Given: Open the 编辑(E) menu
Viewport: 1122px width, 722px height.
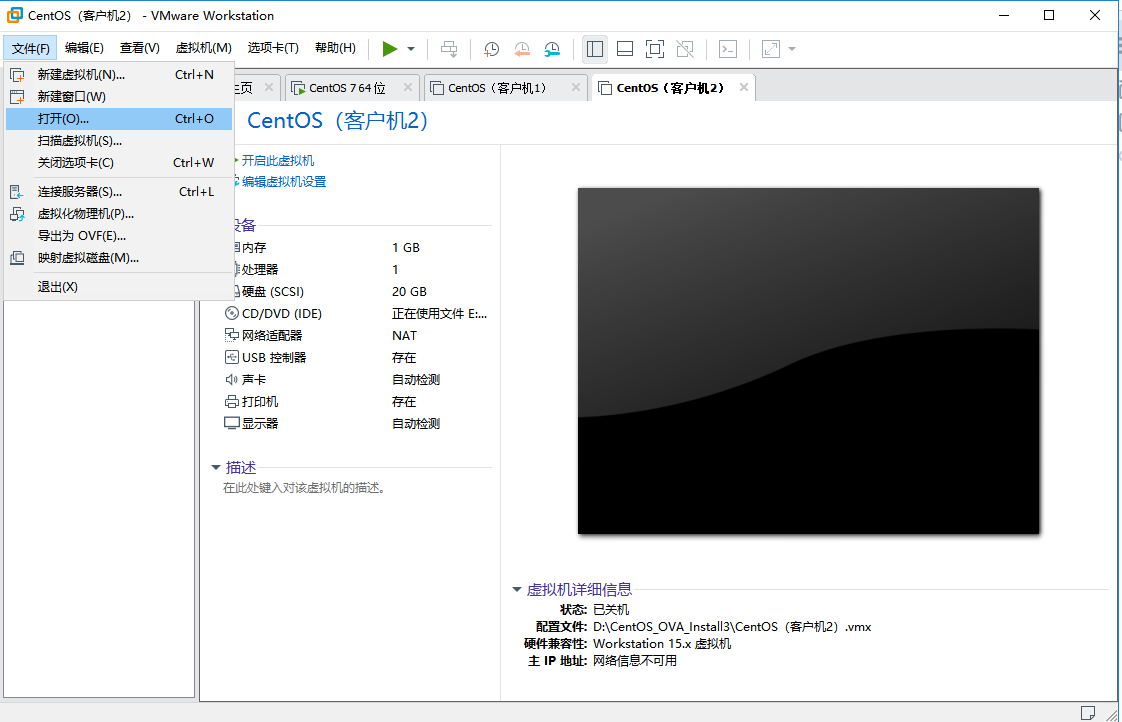Looking at the screenshot, I should (x=84, y=48).
